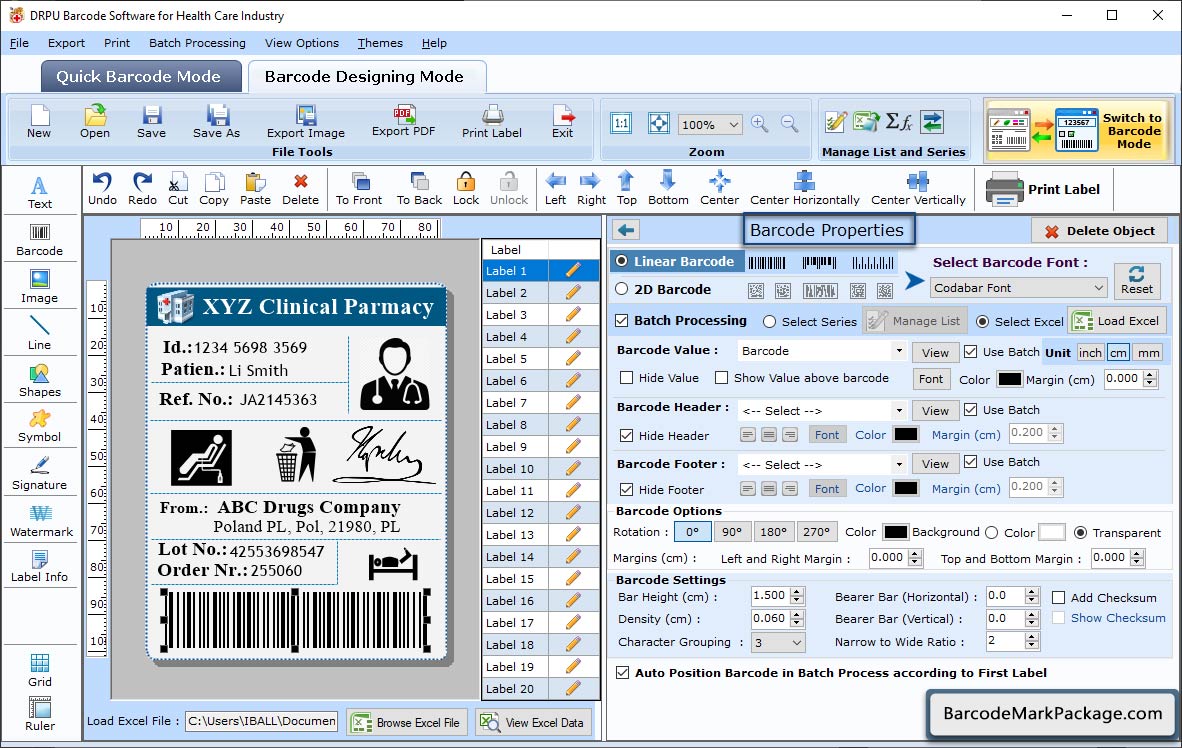Click the Load Excel button

(1117, 321)
